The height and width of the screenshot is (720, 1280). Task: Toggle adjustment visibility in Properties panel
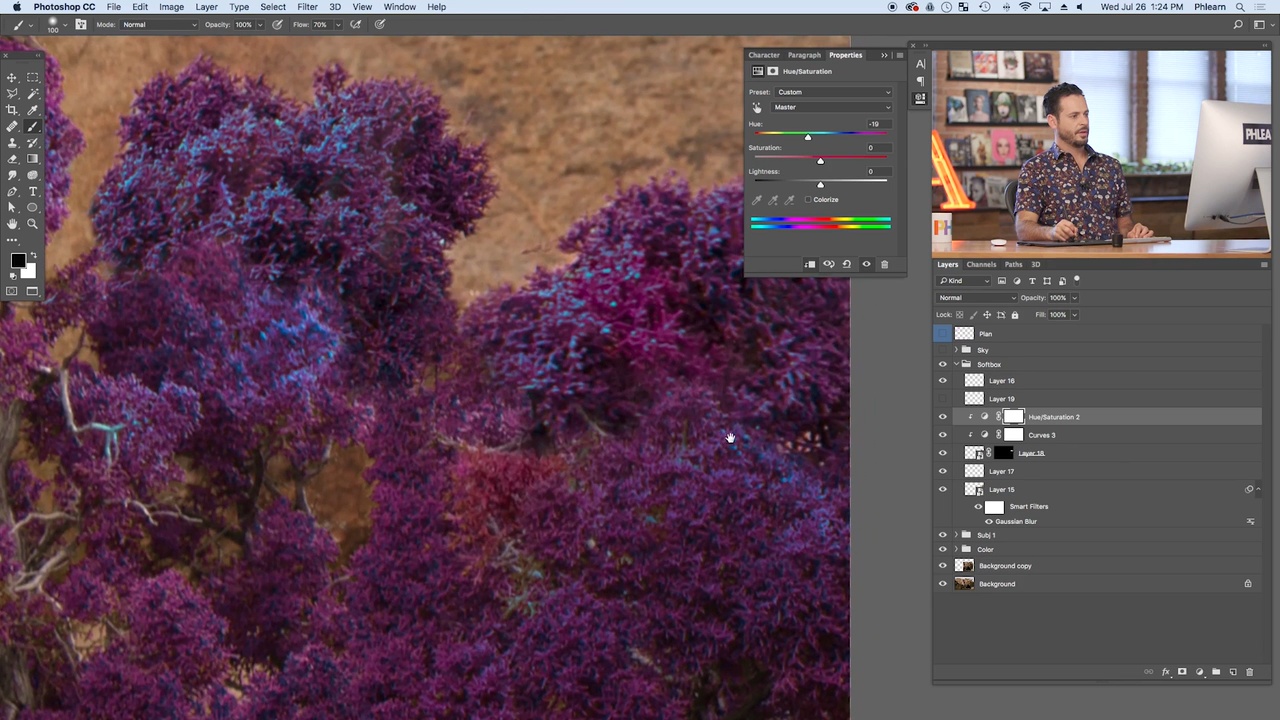tap(866, 264)
